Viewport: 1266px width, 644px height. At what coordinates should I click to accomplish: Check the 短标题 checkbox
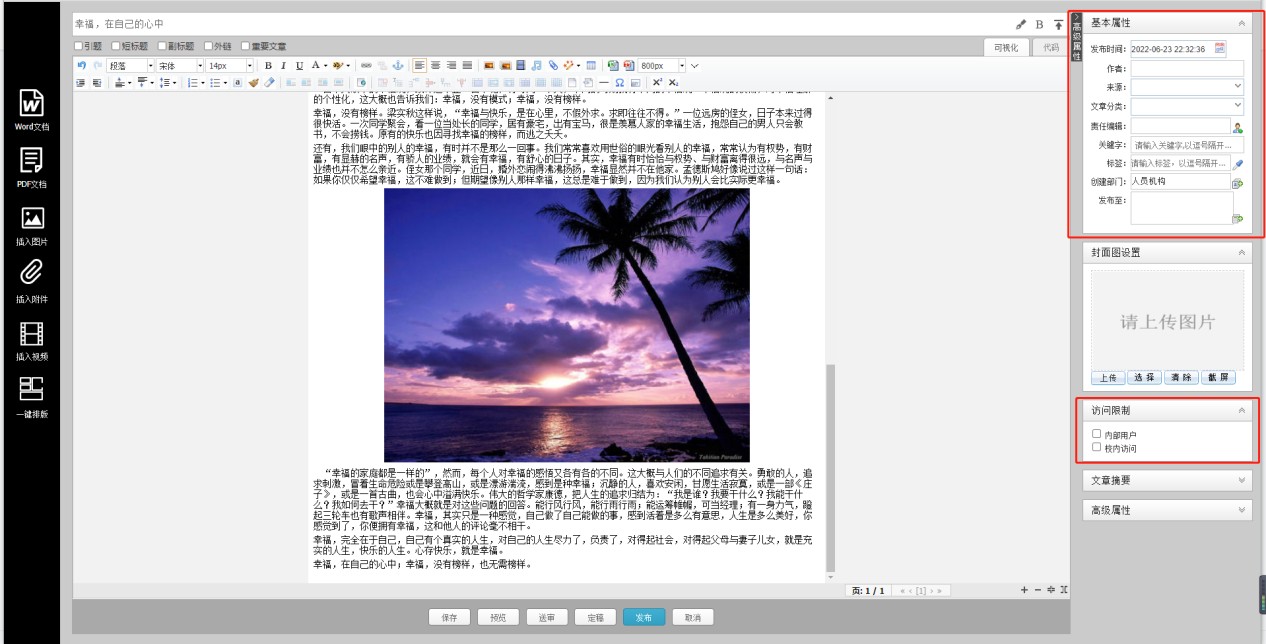tap(116, 46)
